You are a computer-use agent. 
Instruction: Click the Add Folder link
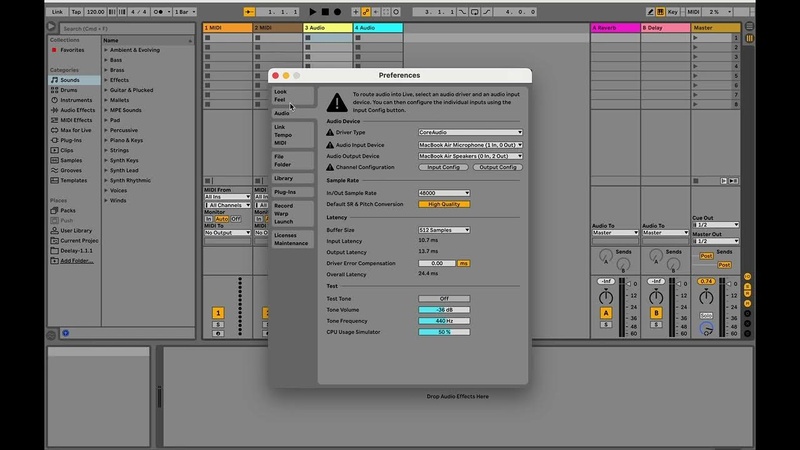[77, 261]
